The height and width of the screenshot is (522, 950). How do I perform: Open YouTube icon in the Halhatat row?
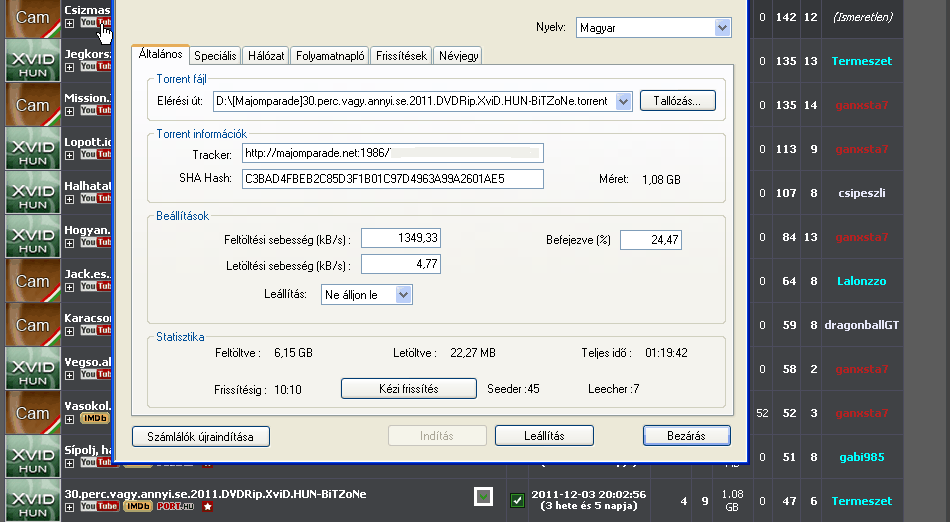pyautogui.click(x=96, y=198)
